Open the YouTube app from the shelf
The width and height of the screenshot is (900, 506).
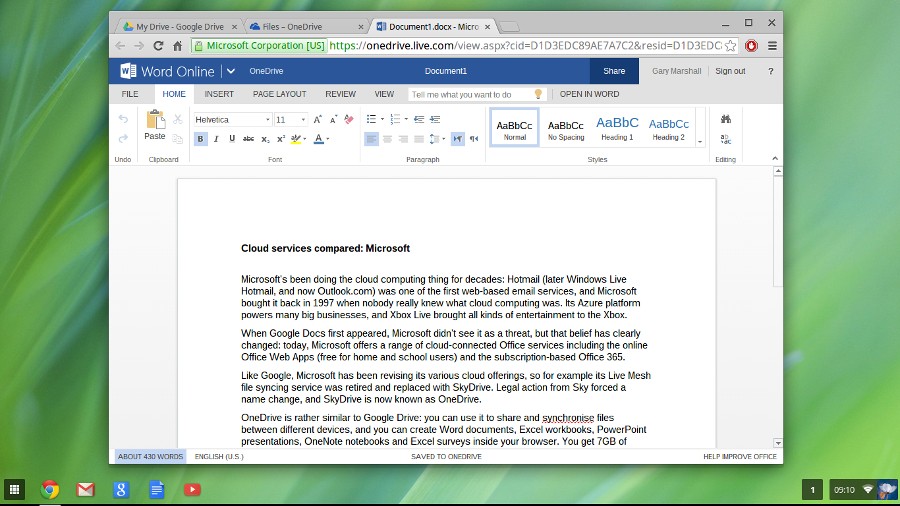tap(192, 489)
